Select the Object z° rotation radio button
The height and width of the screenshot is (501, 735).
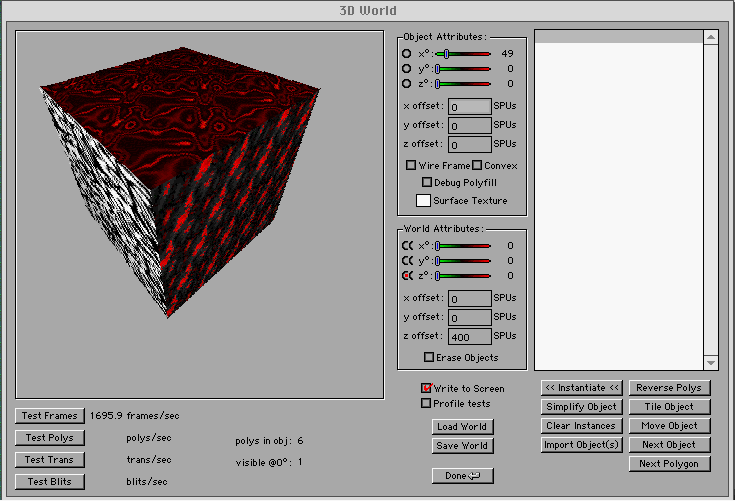(x=406, y=84)
